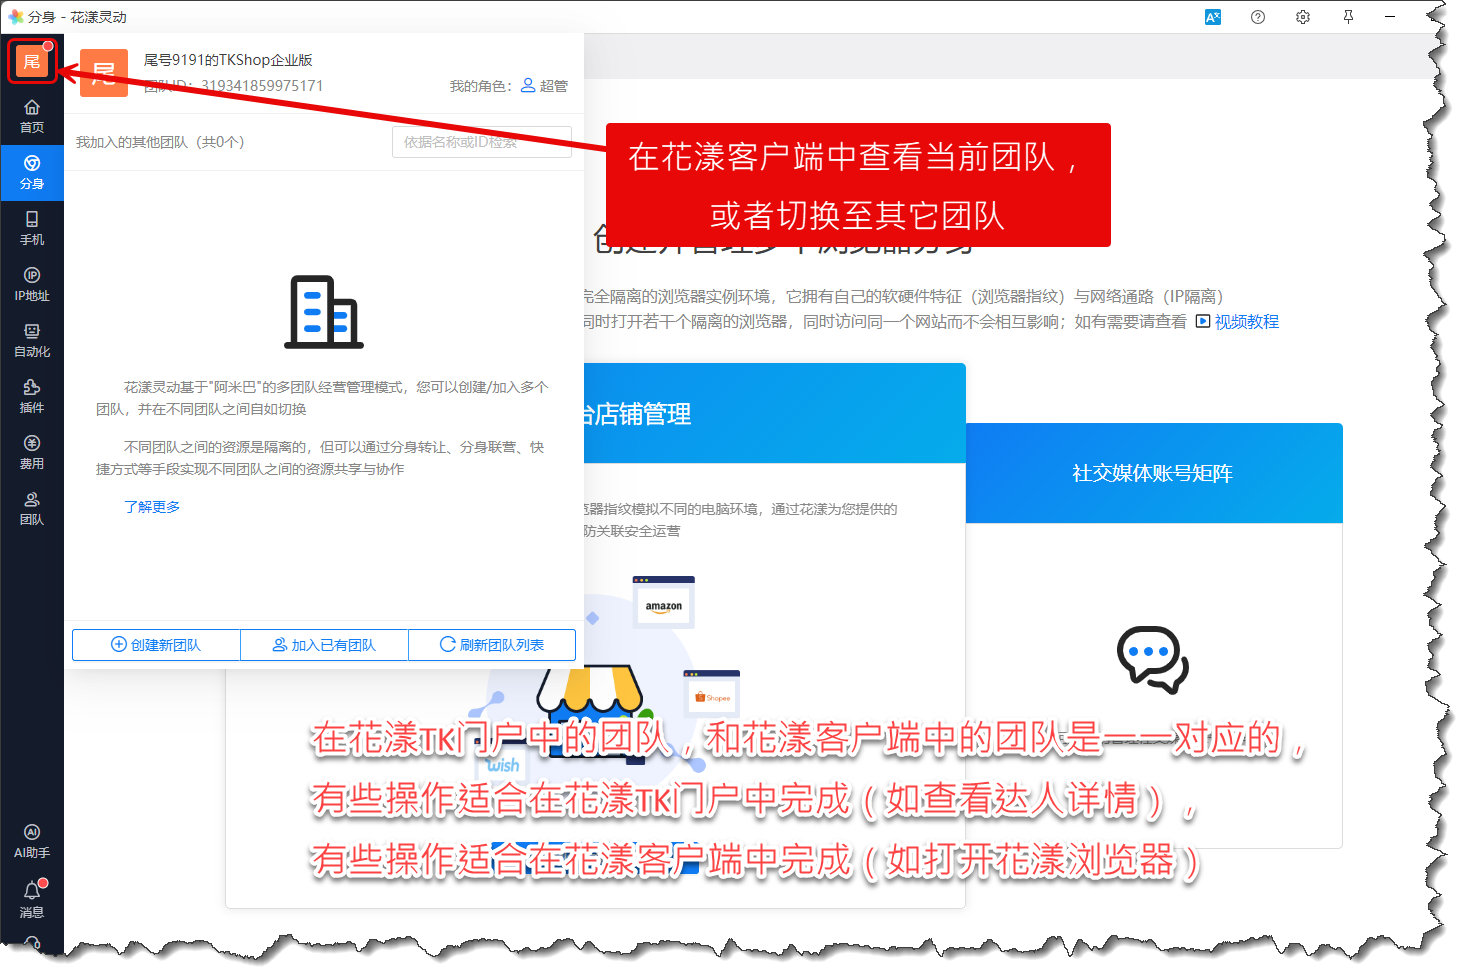Open the 费用 section
The width and height of the screenshot is (1470, 980).
(x=32, y=453)
